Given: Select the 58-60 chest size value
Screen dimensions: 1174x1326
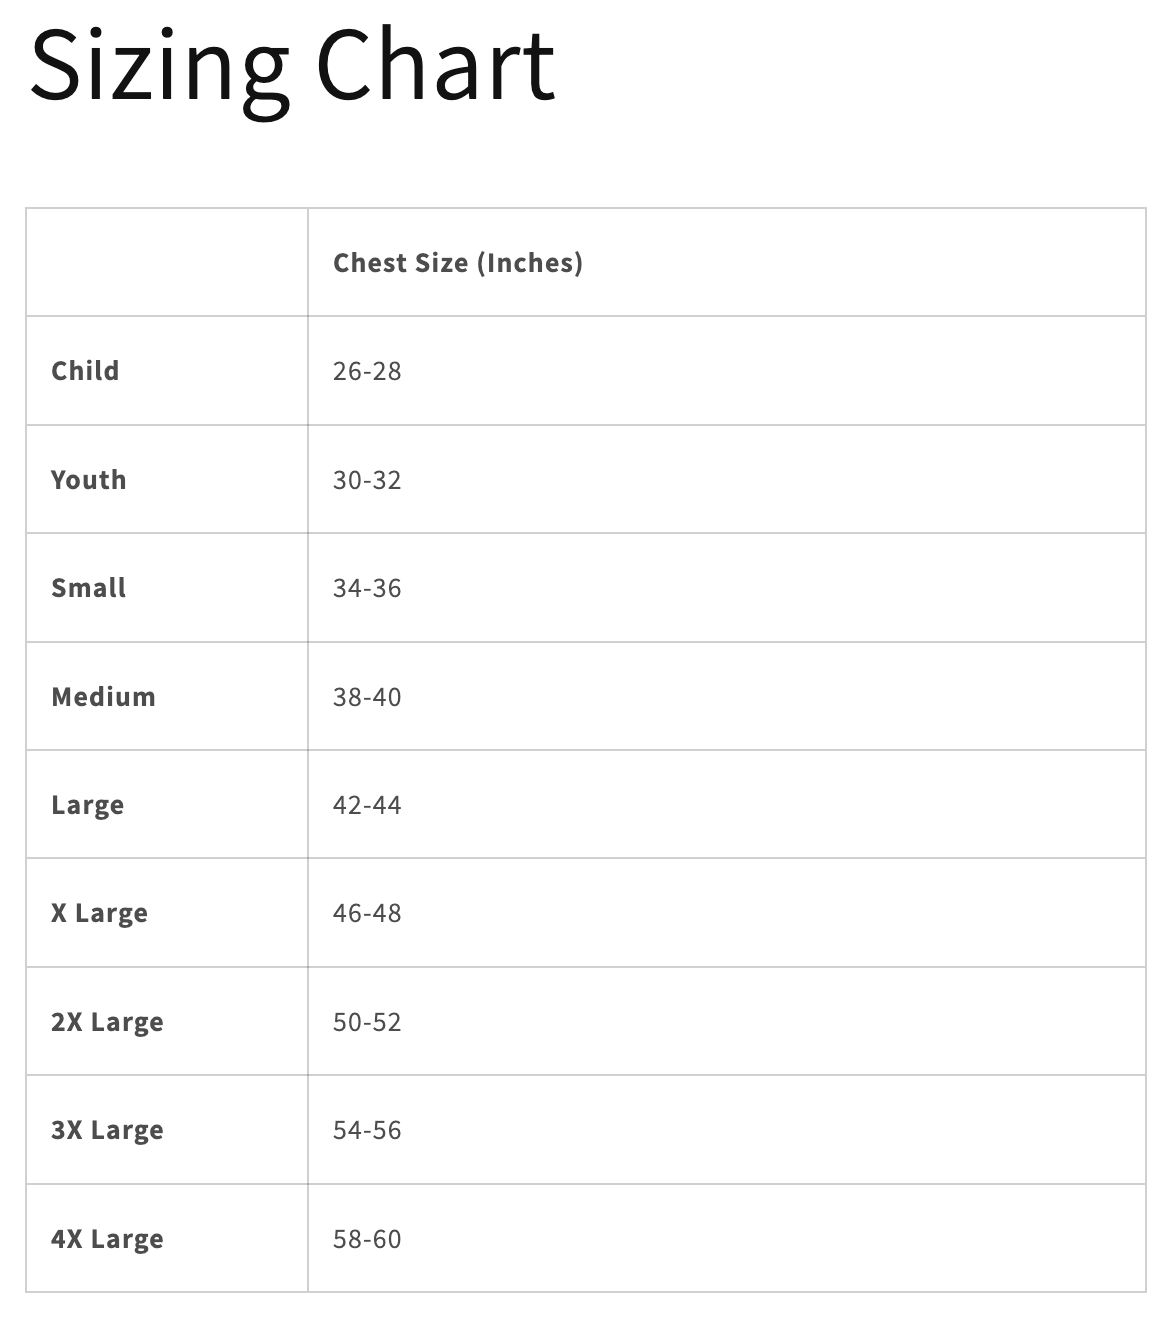Looking at the screenshot, I should coord(367,1239).
